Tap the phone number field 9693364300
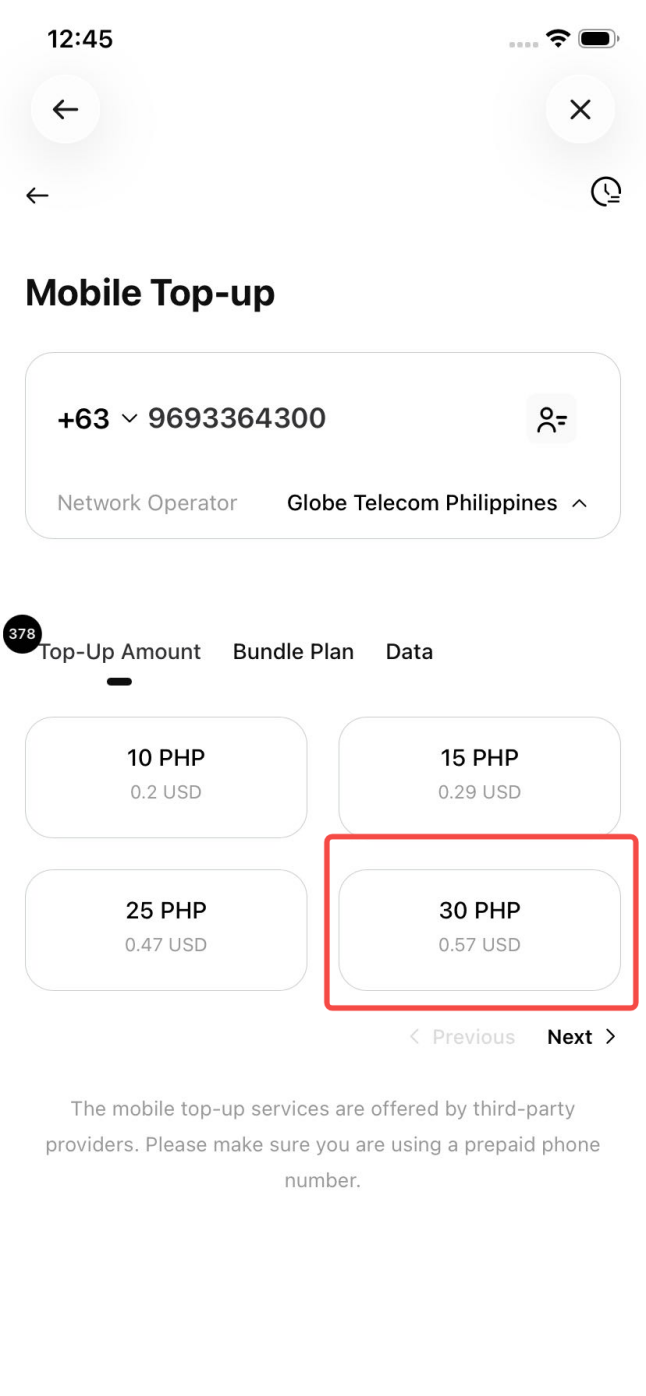646x1396 pixels. pos(237,418)
